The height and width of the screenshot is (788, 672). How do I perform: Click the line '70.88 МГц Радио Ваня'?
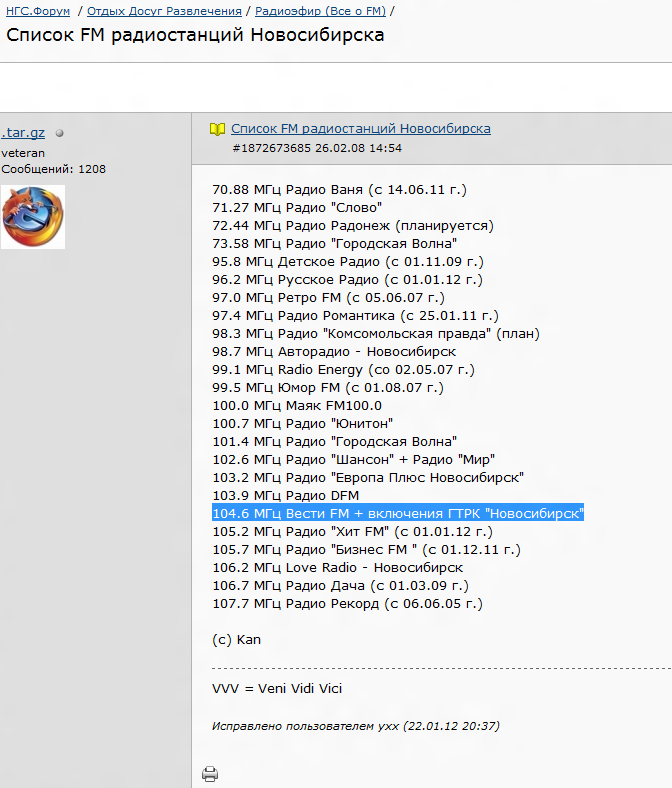tap(339, 190)
